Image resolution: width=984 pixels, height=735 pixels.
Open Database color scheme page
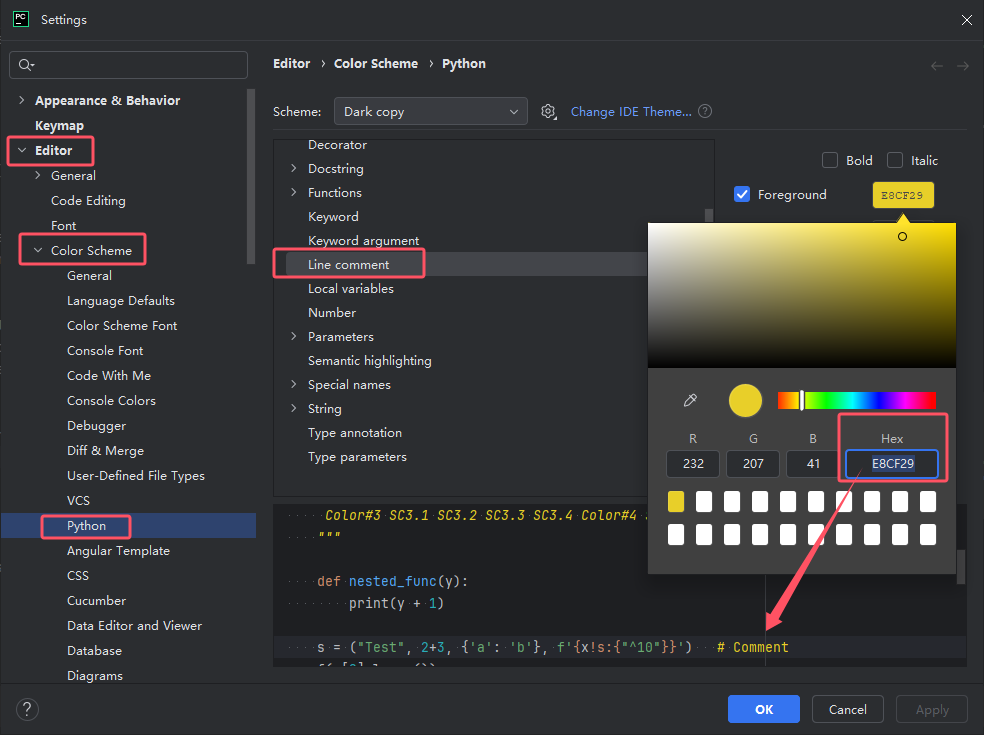pos(94,651)
